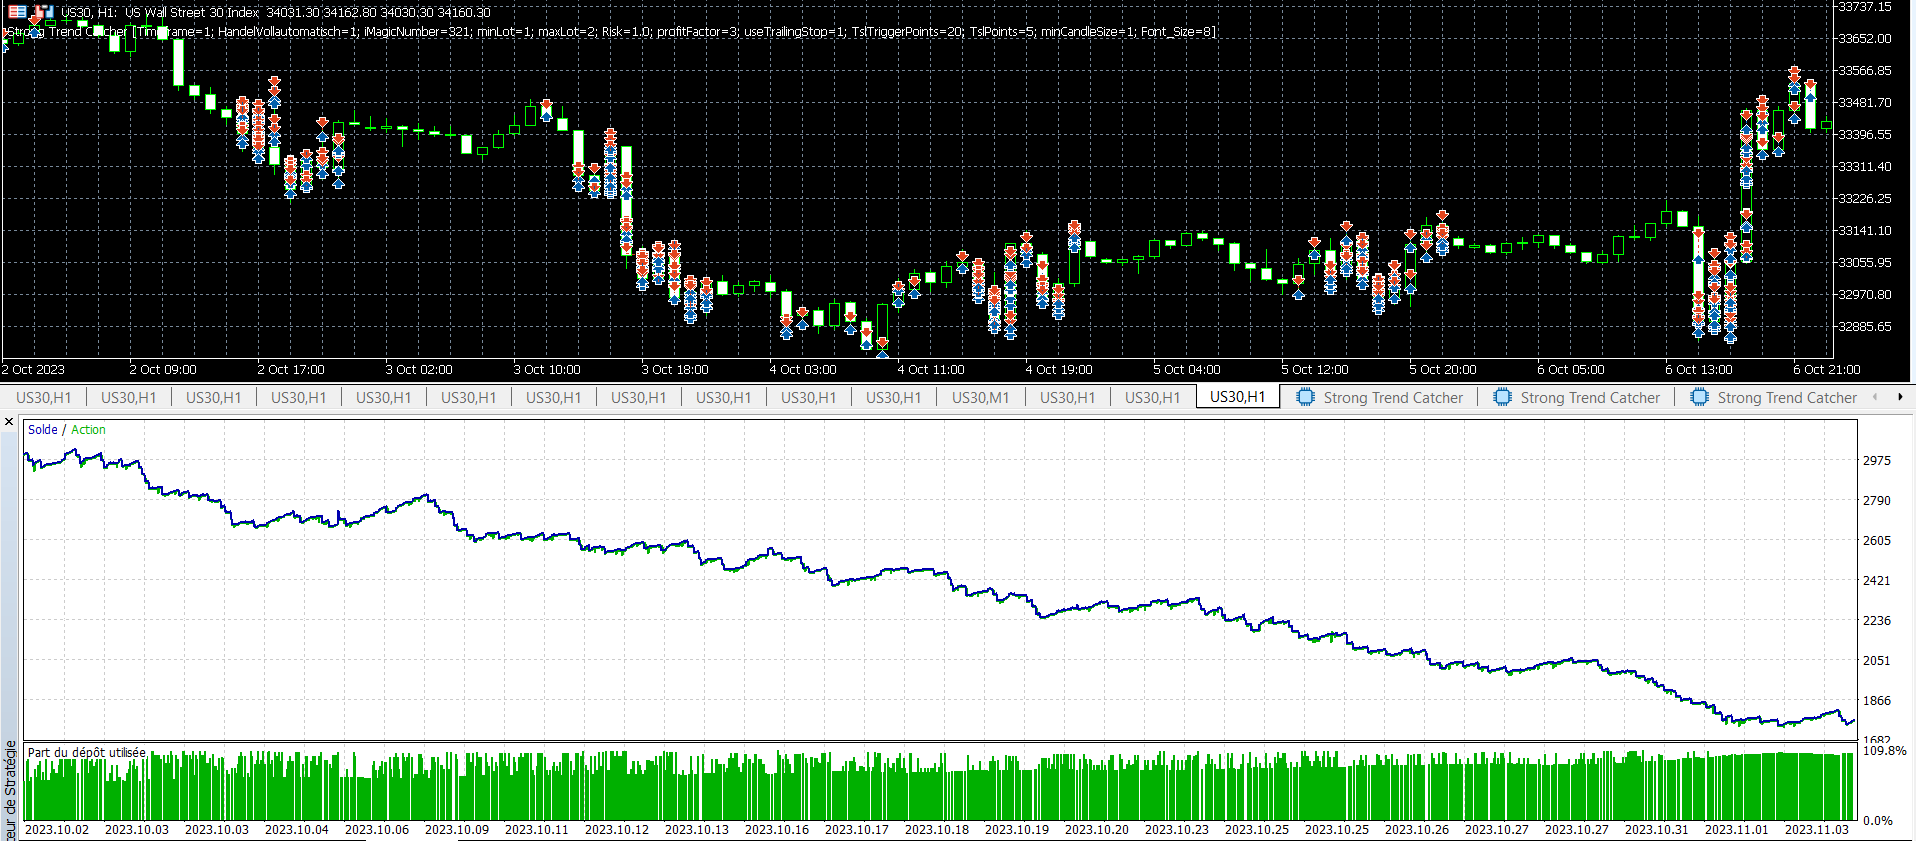This screenshot has width=1916, height=841.
Task: Click the 0.0% deposit load value
Action: [1878, 821]
